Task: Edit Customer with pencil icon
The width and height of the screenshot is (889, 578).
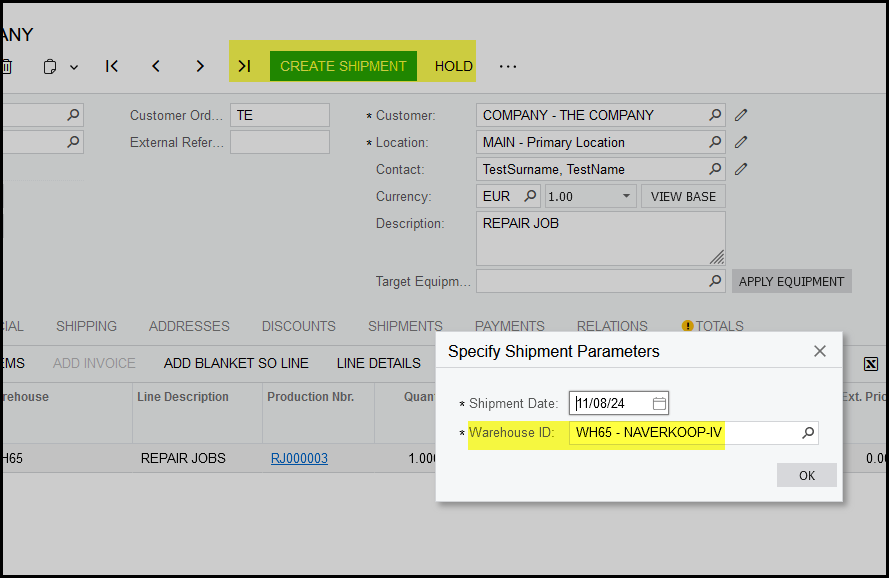Action: pyautogui.click(x=741, y=115)
